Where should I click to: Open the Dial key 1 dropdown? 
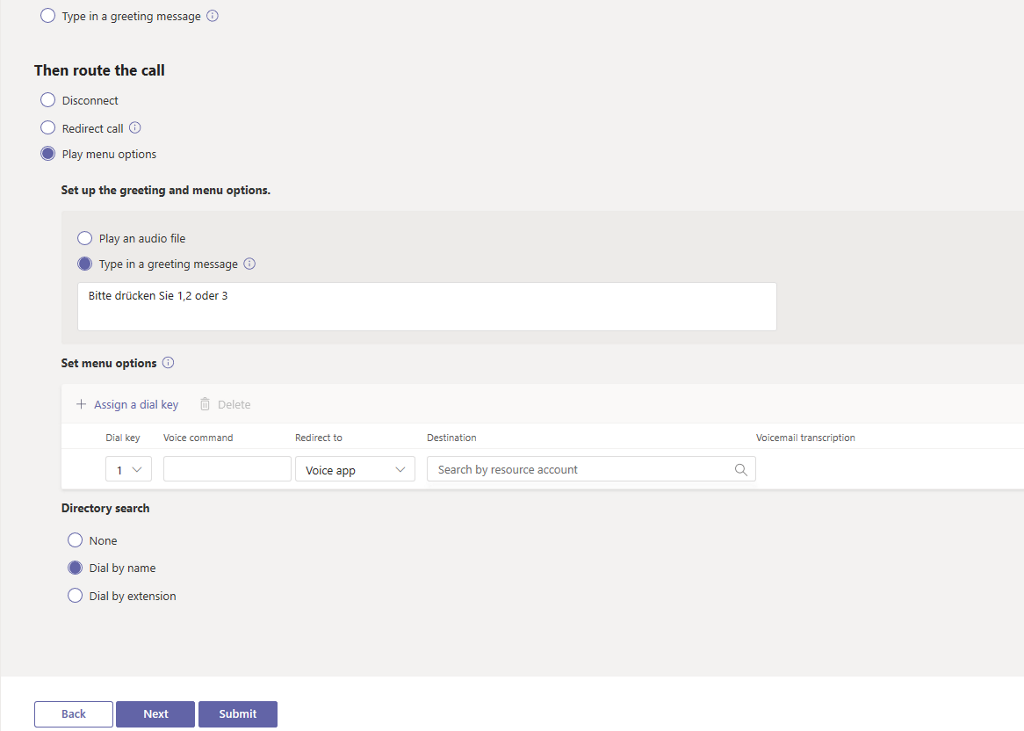(x=129, y=469)
